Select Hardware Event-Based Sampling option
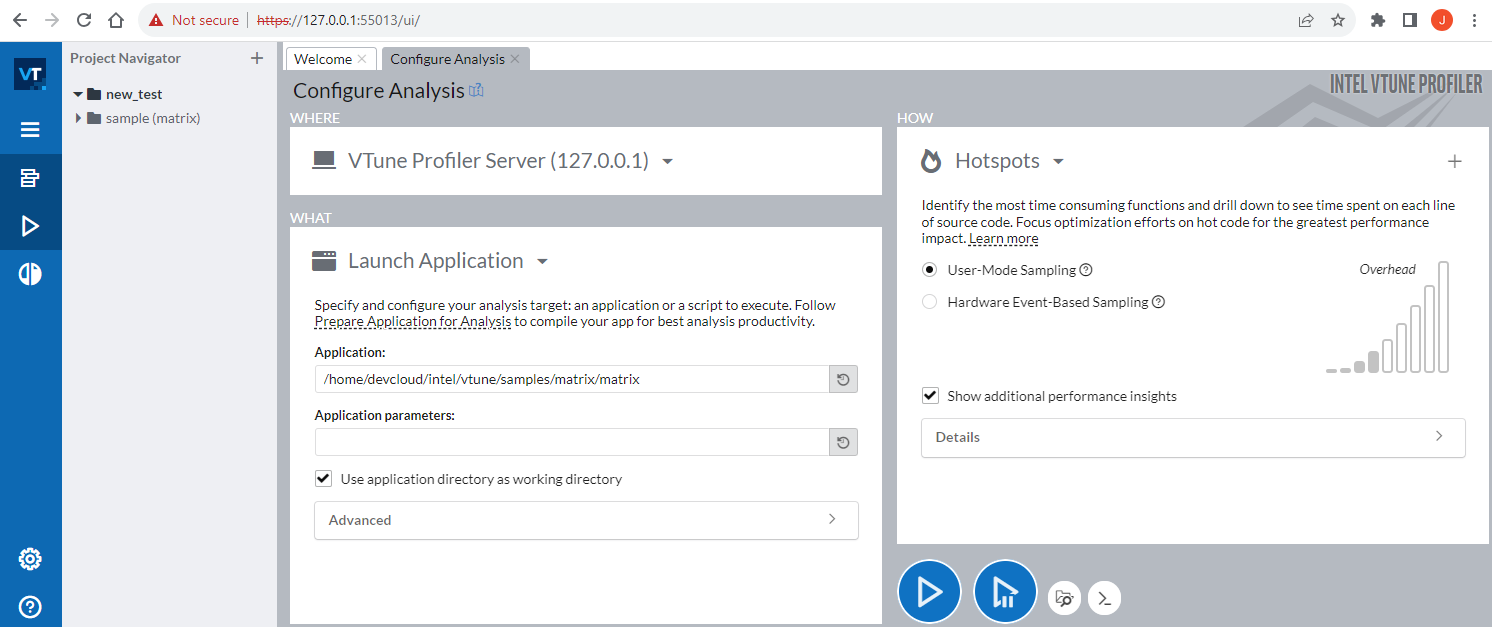 pos(929,302)
